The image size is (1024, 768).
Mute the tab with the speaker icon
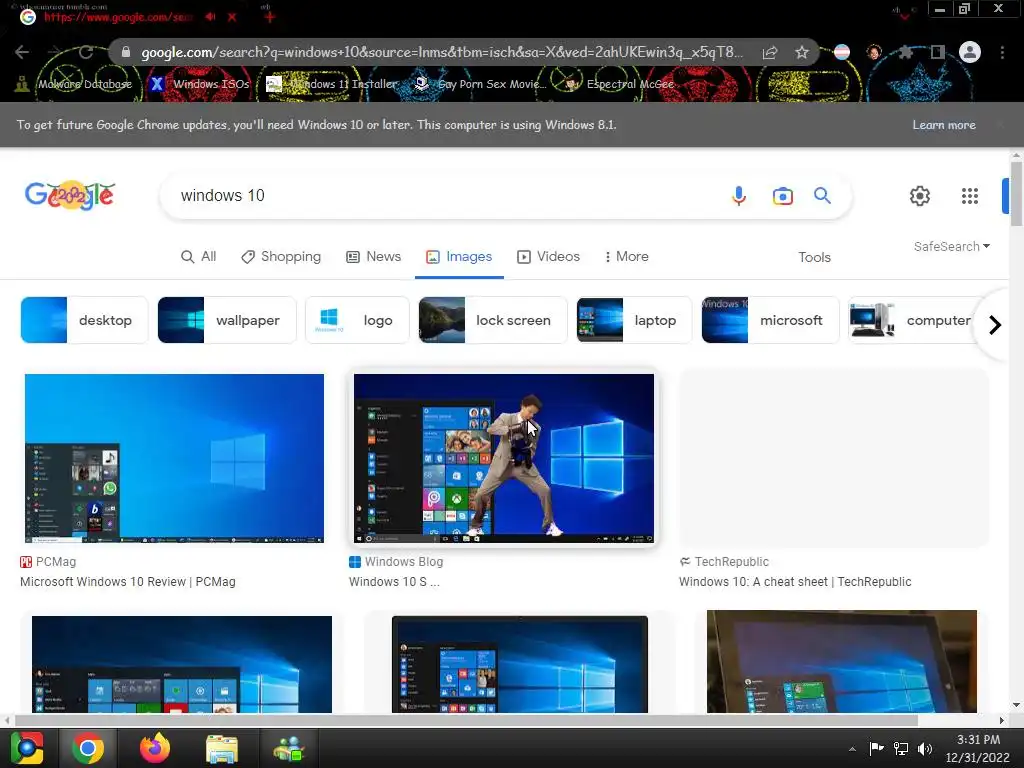(x=210, y=17)
